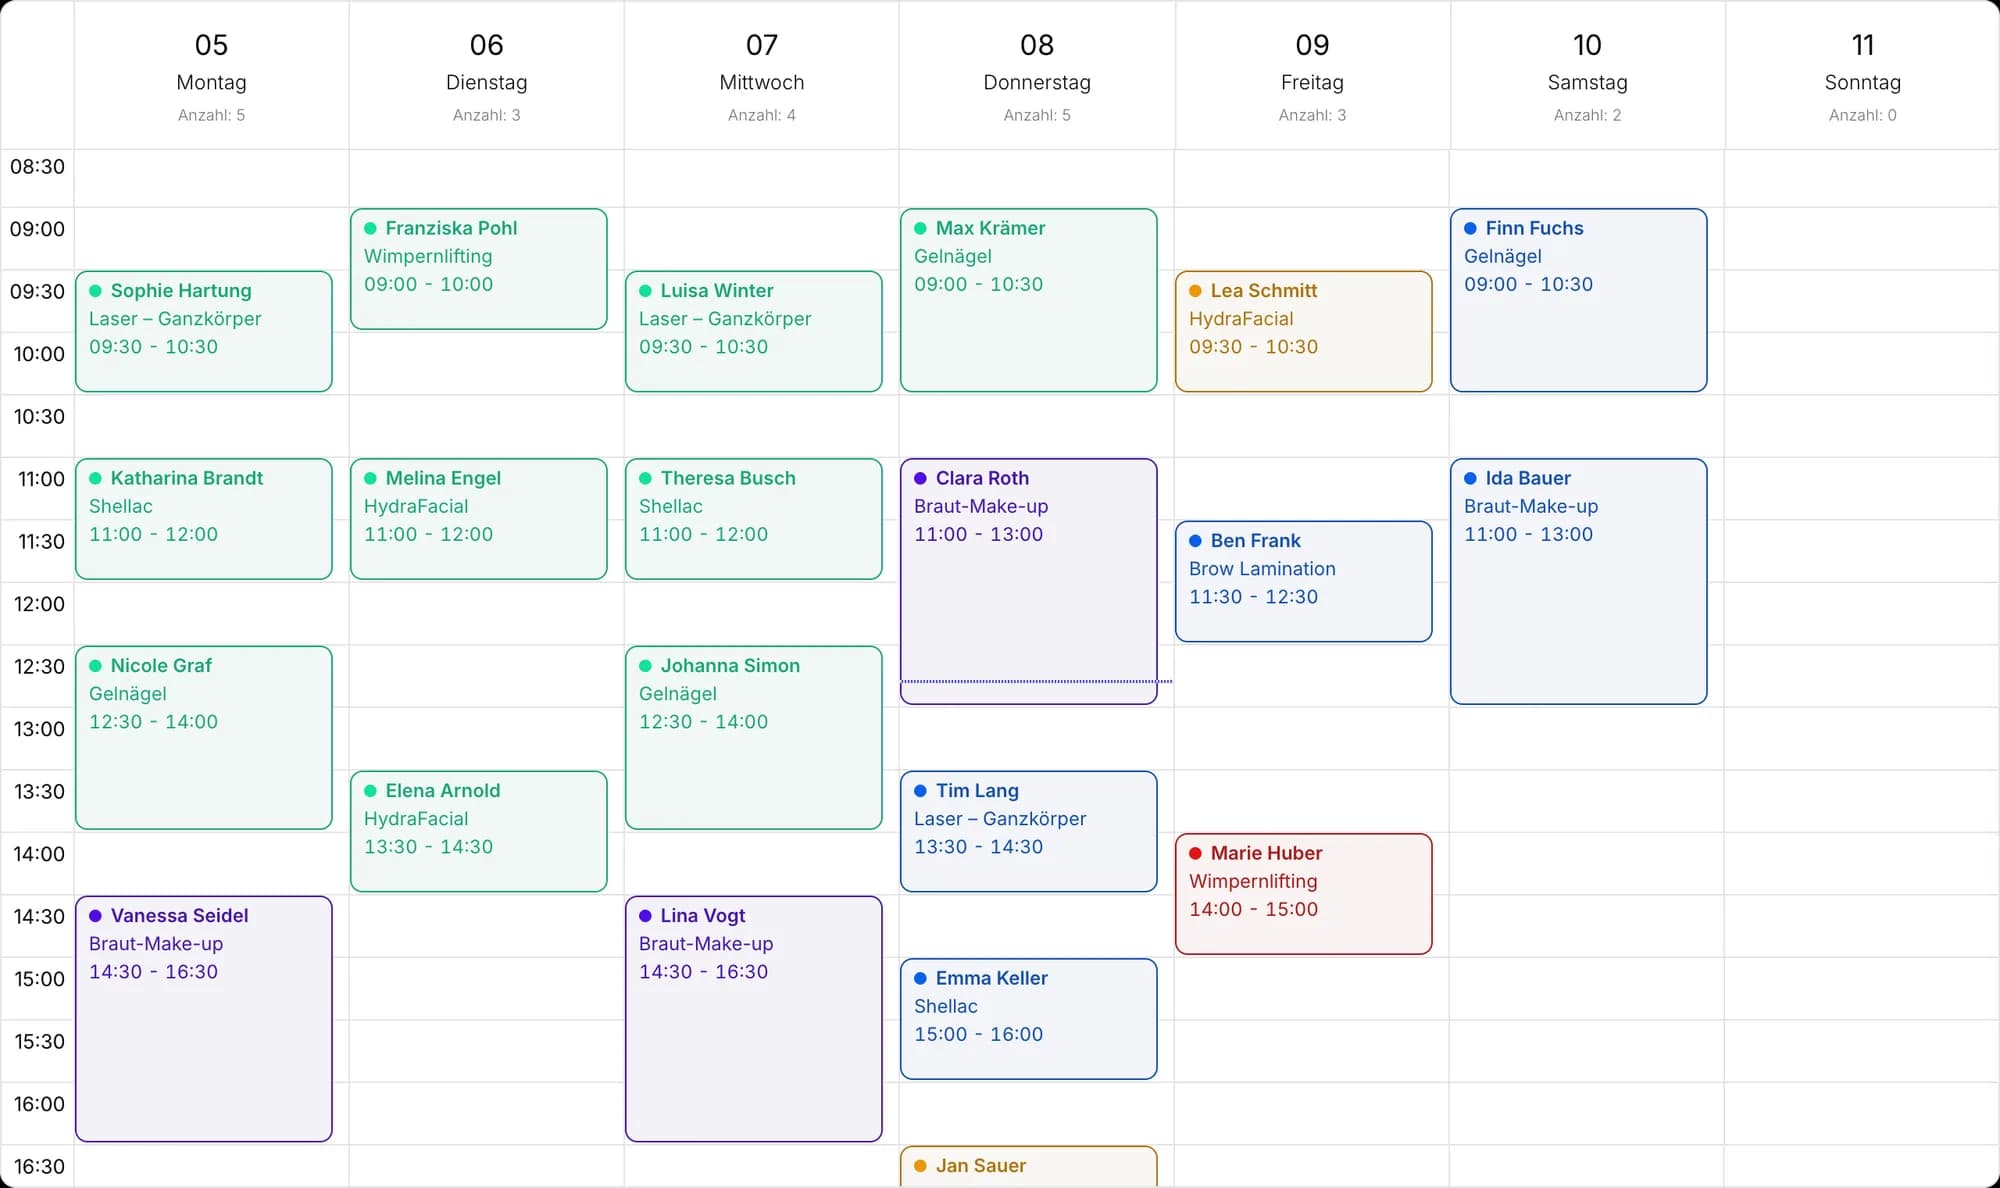Open Lea Schmitt's HydraFacial appointment
The image size is (2000, 1188).
tap(1304, 331)
